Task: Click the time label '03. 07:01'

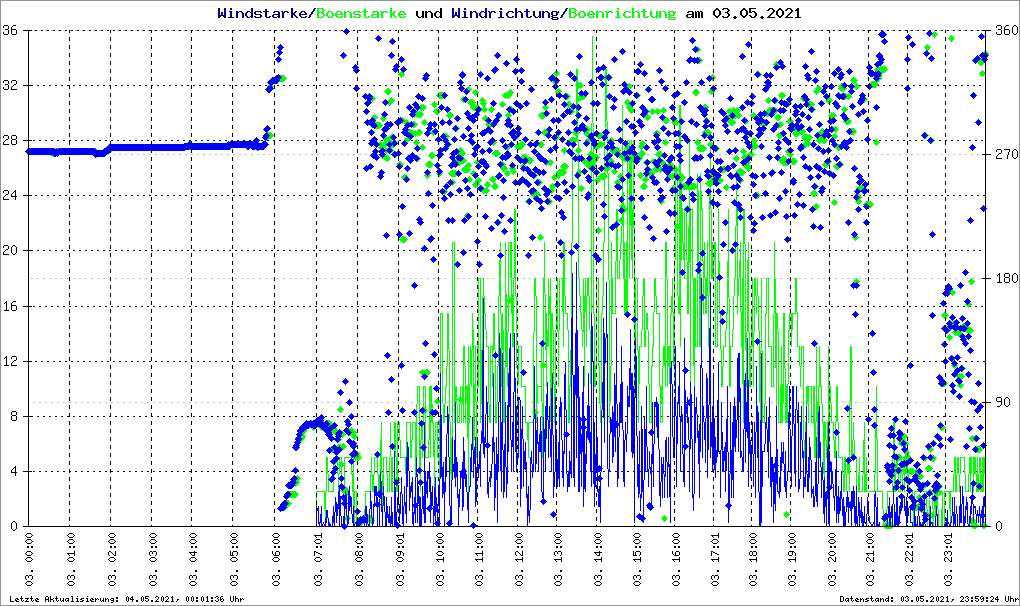Action: pos(318,559)
